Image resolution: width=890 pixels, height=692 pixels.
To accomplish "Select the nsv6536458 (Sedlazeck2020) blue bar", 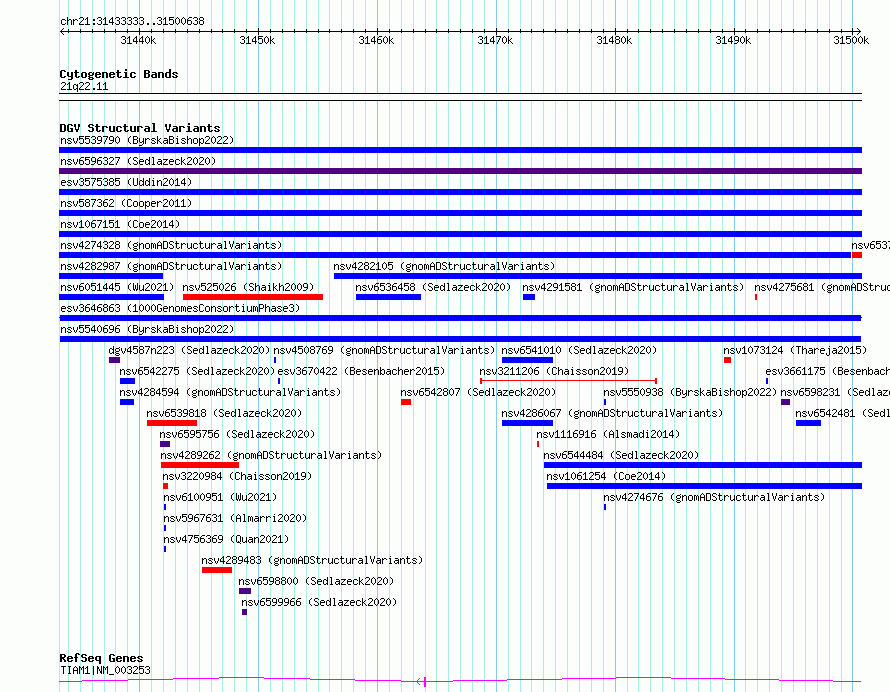I will tap(388, 297).
